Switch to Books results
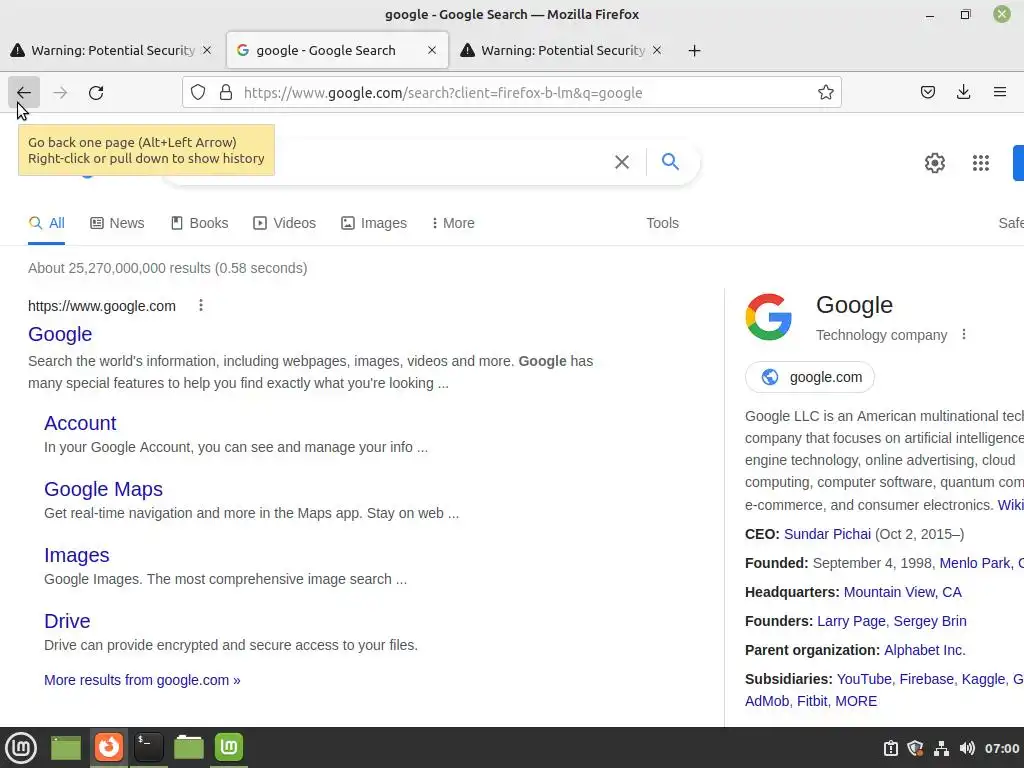Image resolution: width=1024 pixels, height=768 pixels. 199,223
